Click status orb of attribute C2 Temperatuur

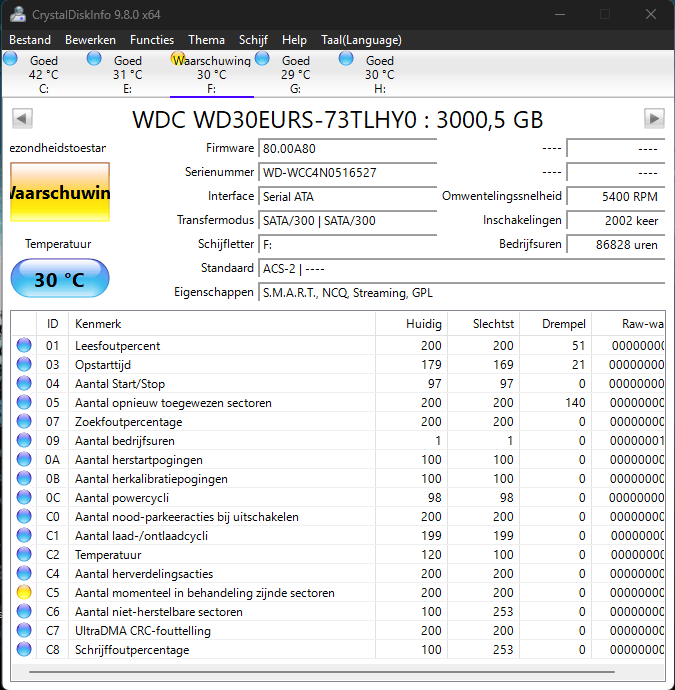point(24,554)
